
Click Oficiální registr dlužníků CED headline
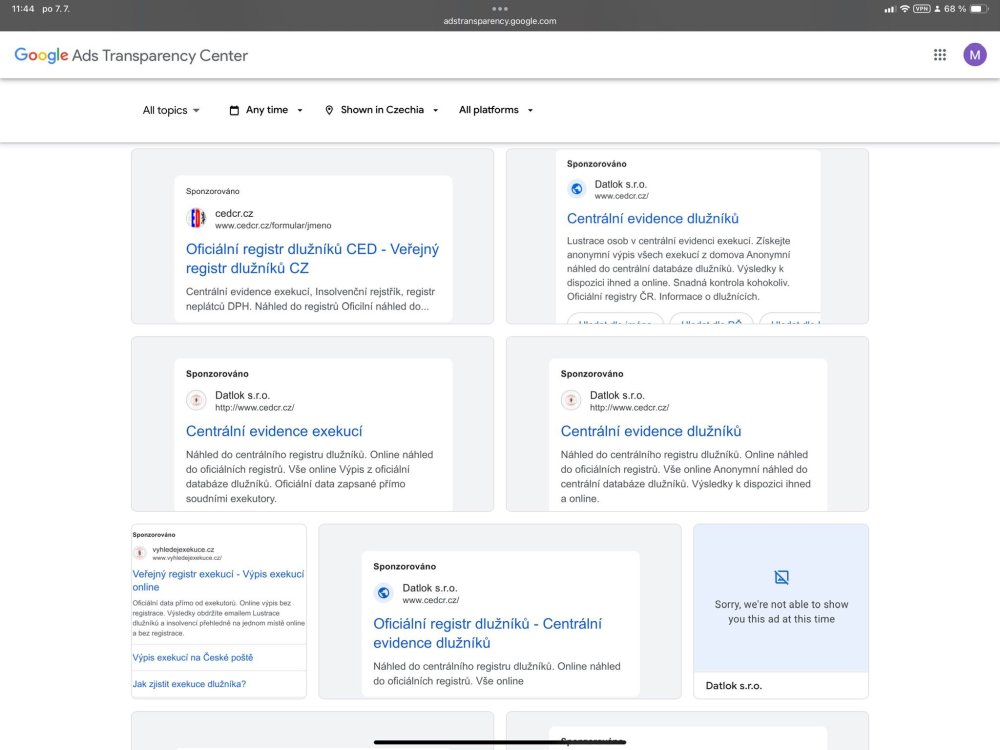click(x=312, y=259)
